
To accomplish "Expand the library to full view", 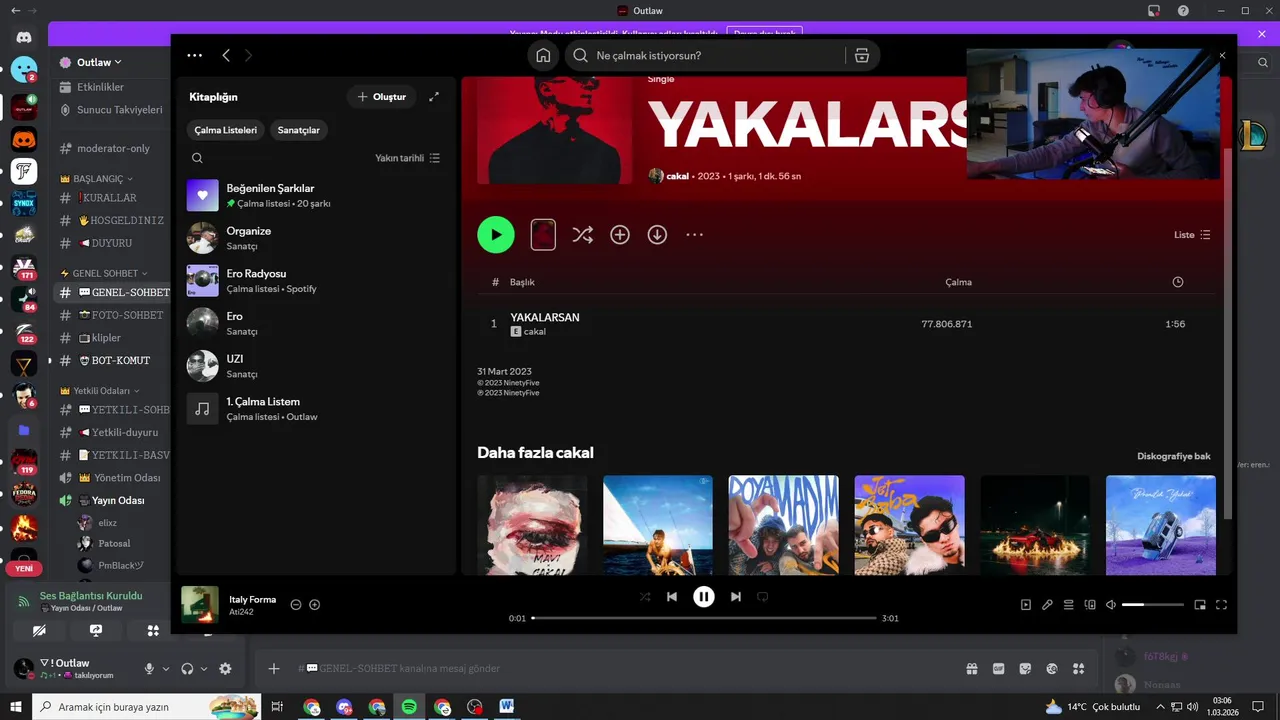I will (434, 97).
